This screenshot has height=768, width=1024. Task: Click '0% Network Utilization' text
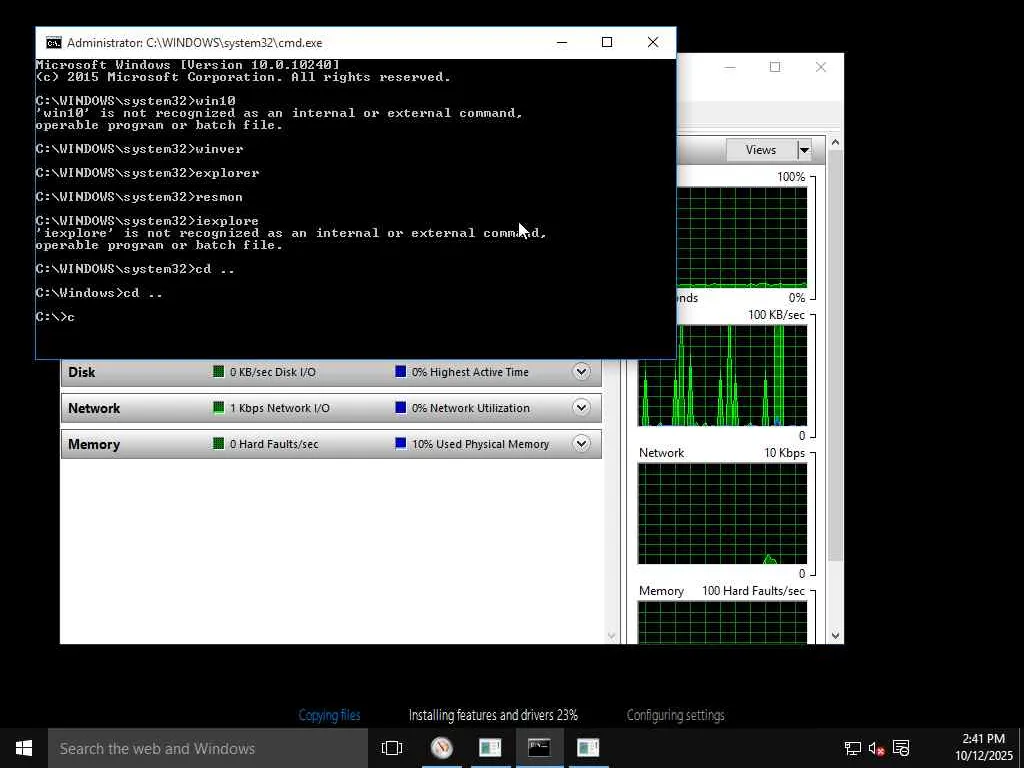(x=471, y=408)
